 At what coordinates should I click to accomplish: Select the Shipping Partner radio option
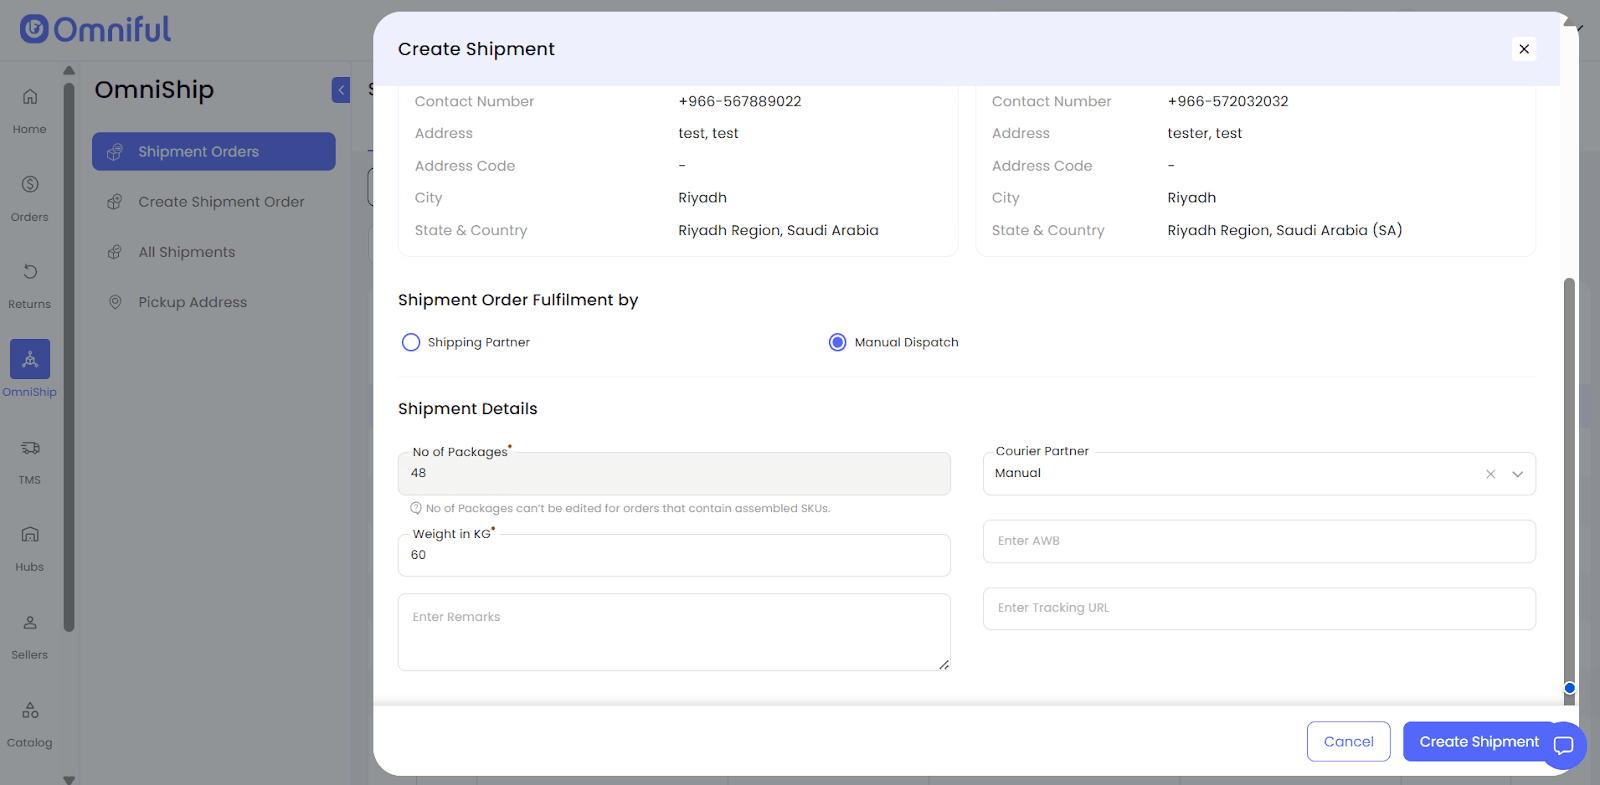point(411,343)
